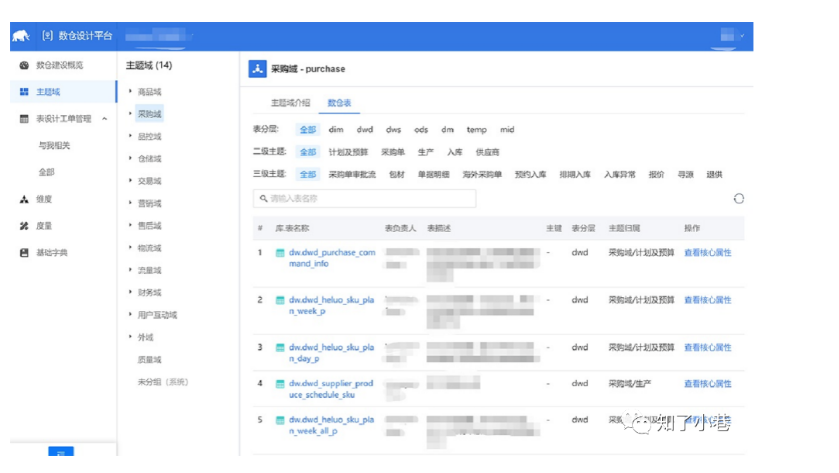Filter table layer by temp

click(x=476, y=129)
